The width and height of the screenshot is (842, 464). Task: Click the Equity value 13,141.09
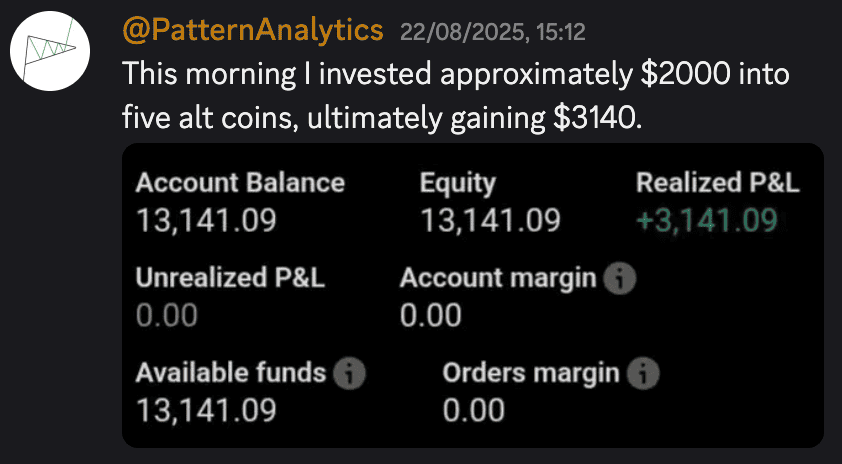coord(490,220)
